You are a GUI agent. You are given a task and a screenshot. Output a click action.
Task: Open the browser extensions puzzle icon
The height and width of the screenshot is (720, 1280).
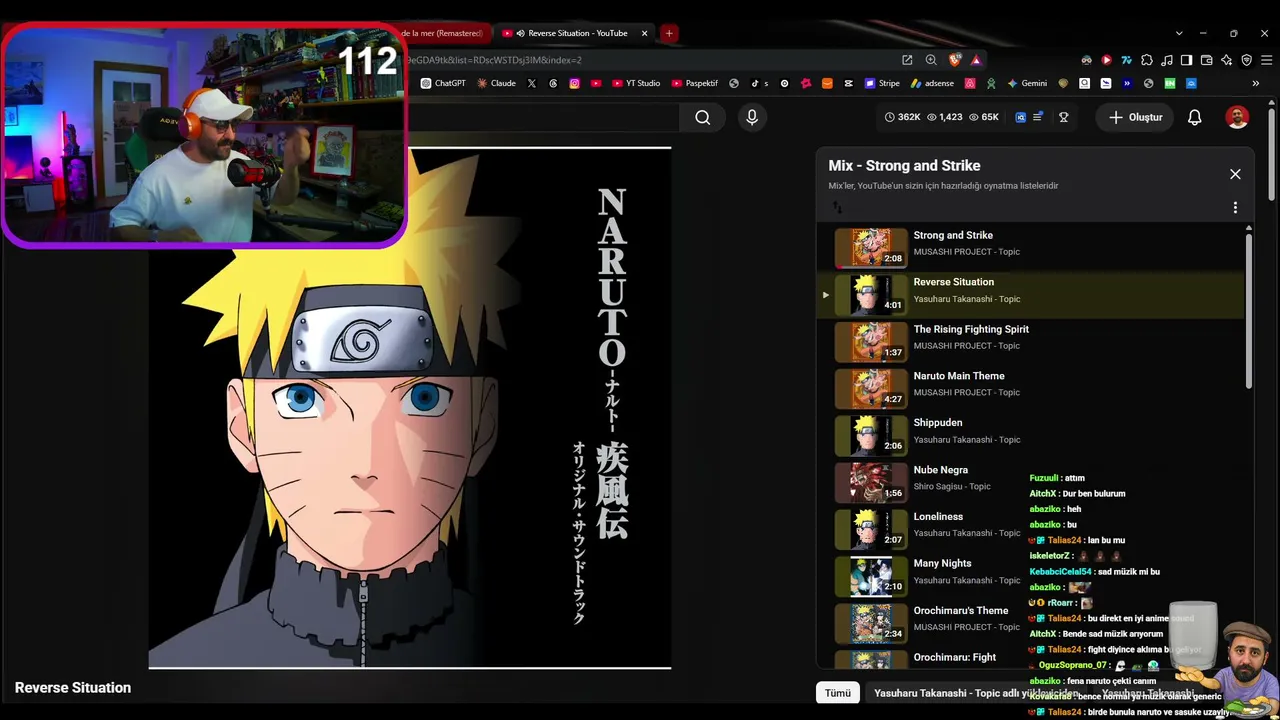click(x=1147, y=60)
